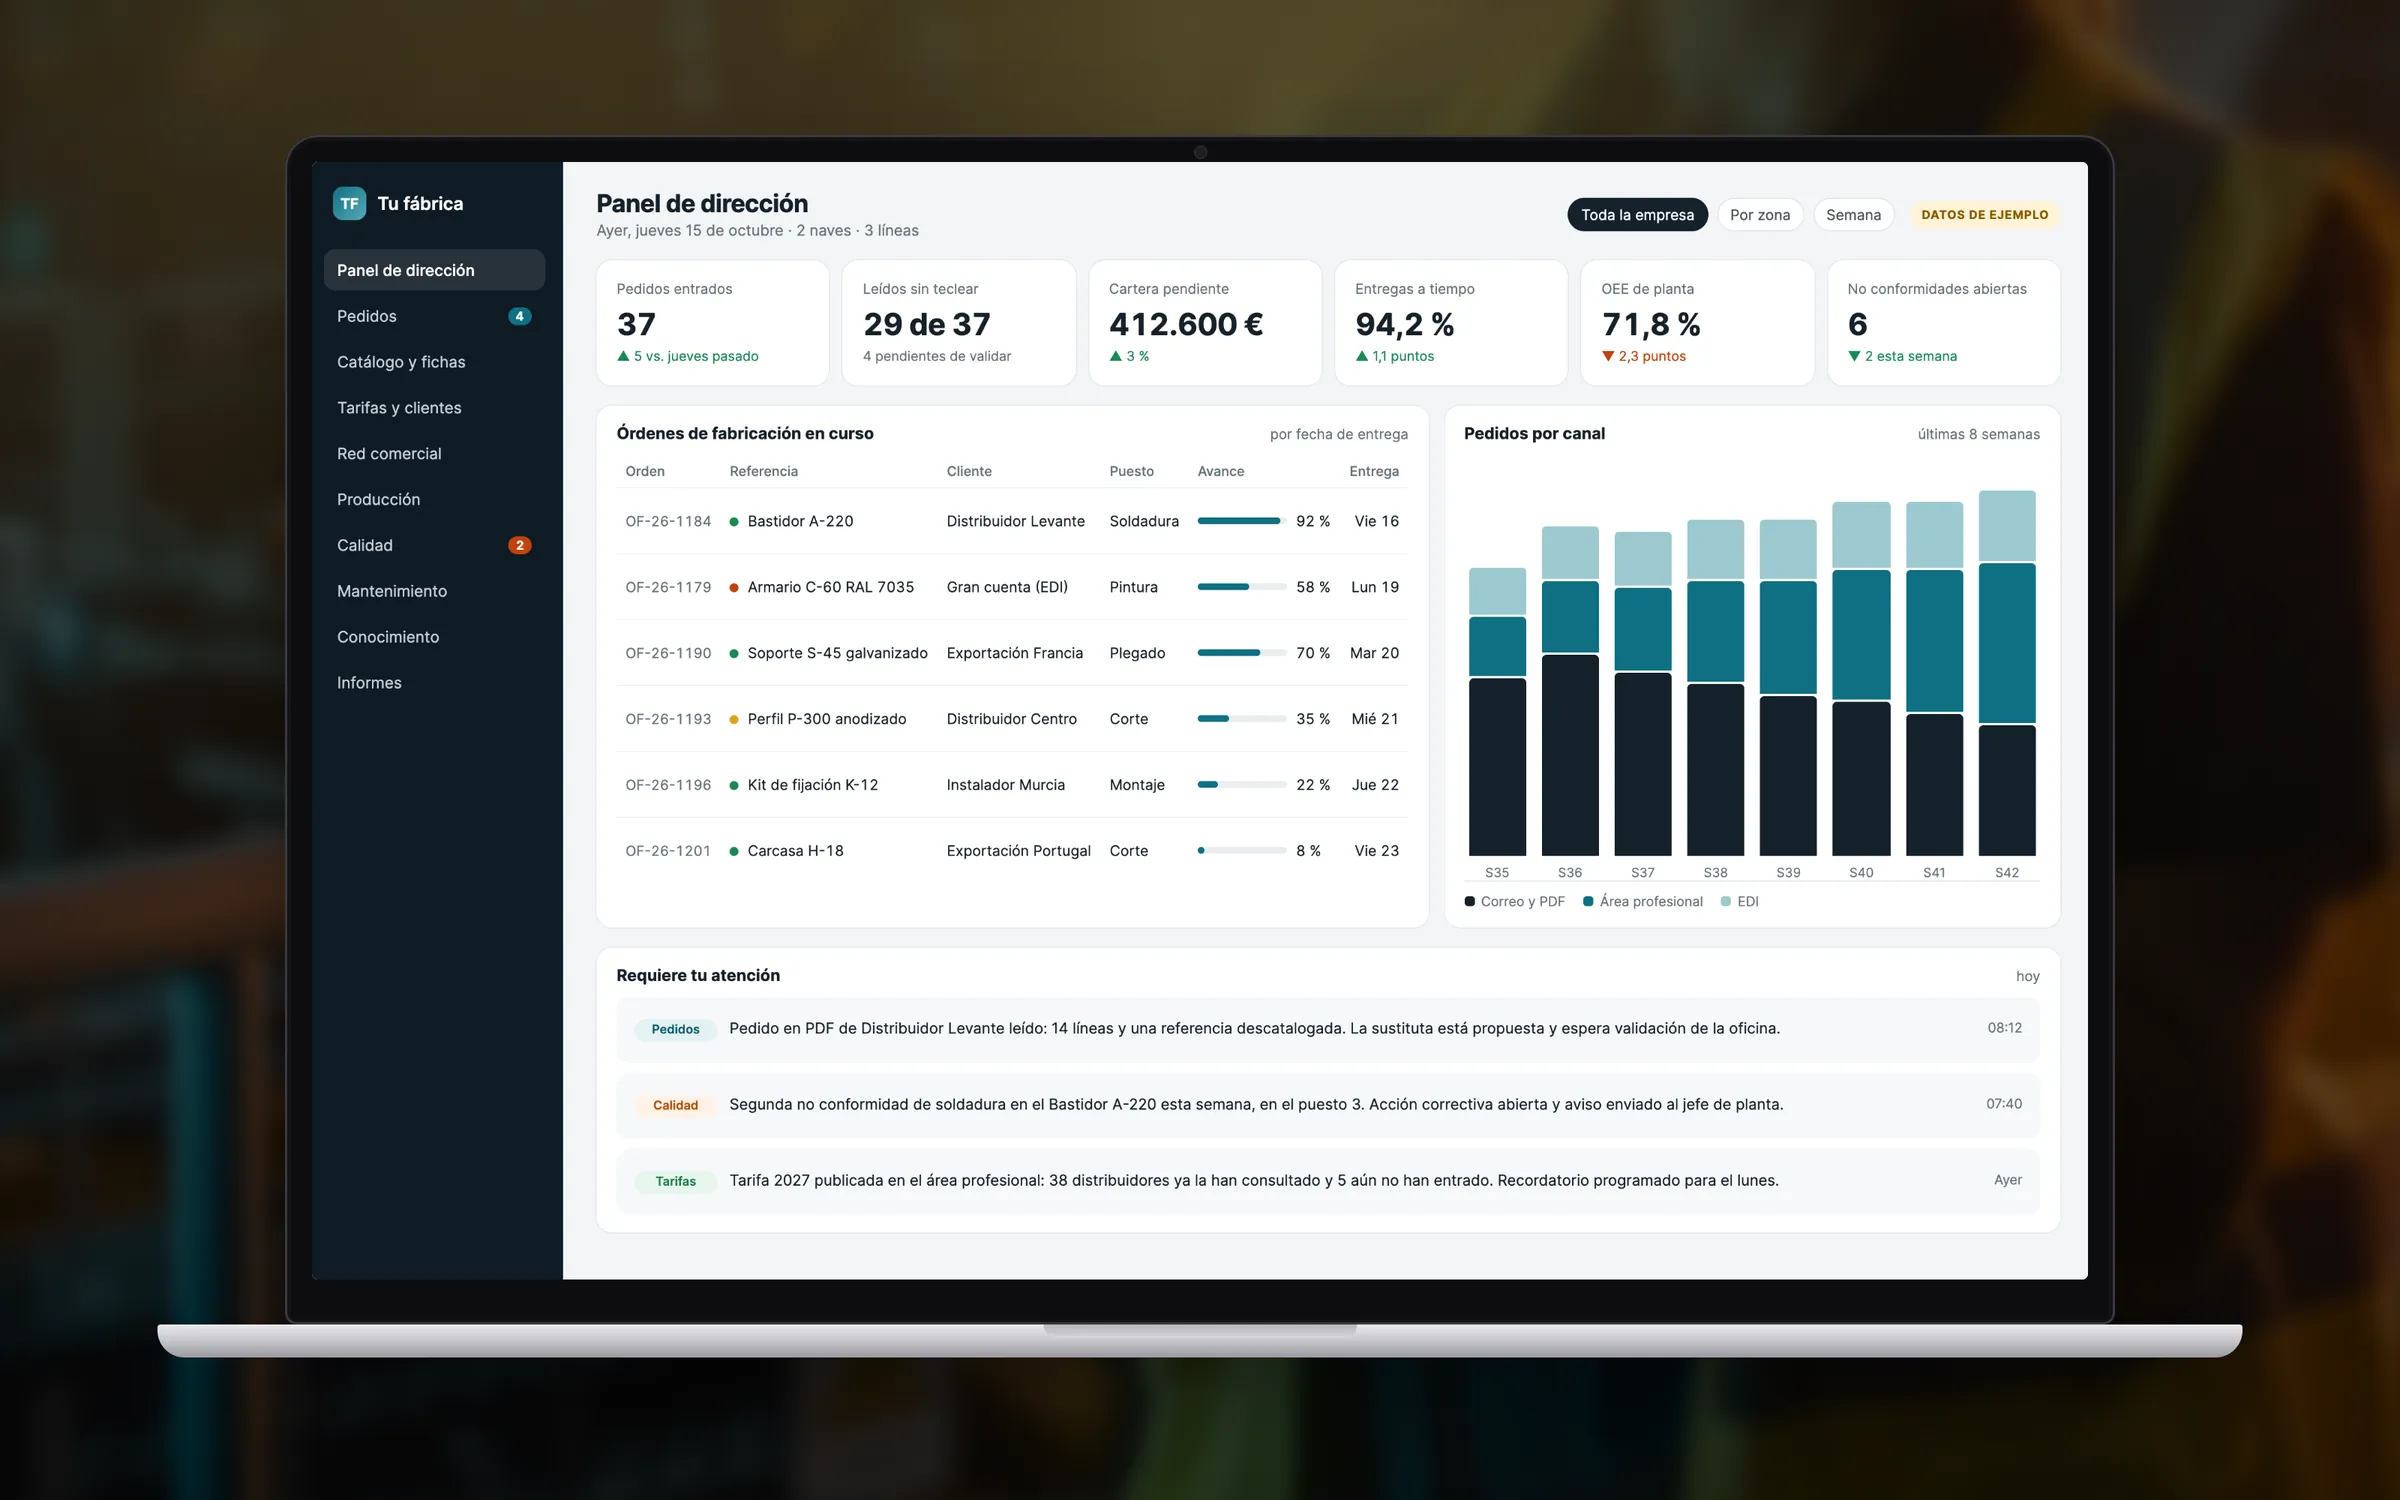Go to Mantenimiento
Screen dimensions: 2400x1500
tap(434, 591)
